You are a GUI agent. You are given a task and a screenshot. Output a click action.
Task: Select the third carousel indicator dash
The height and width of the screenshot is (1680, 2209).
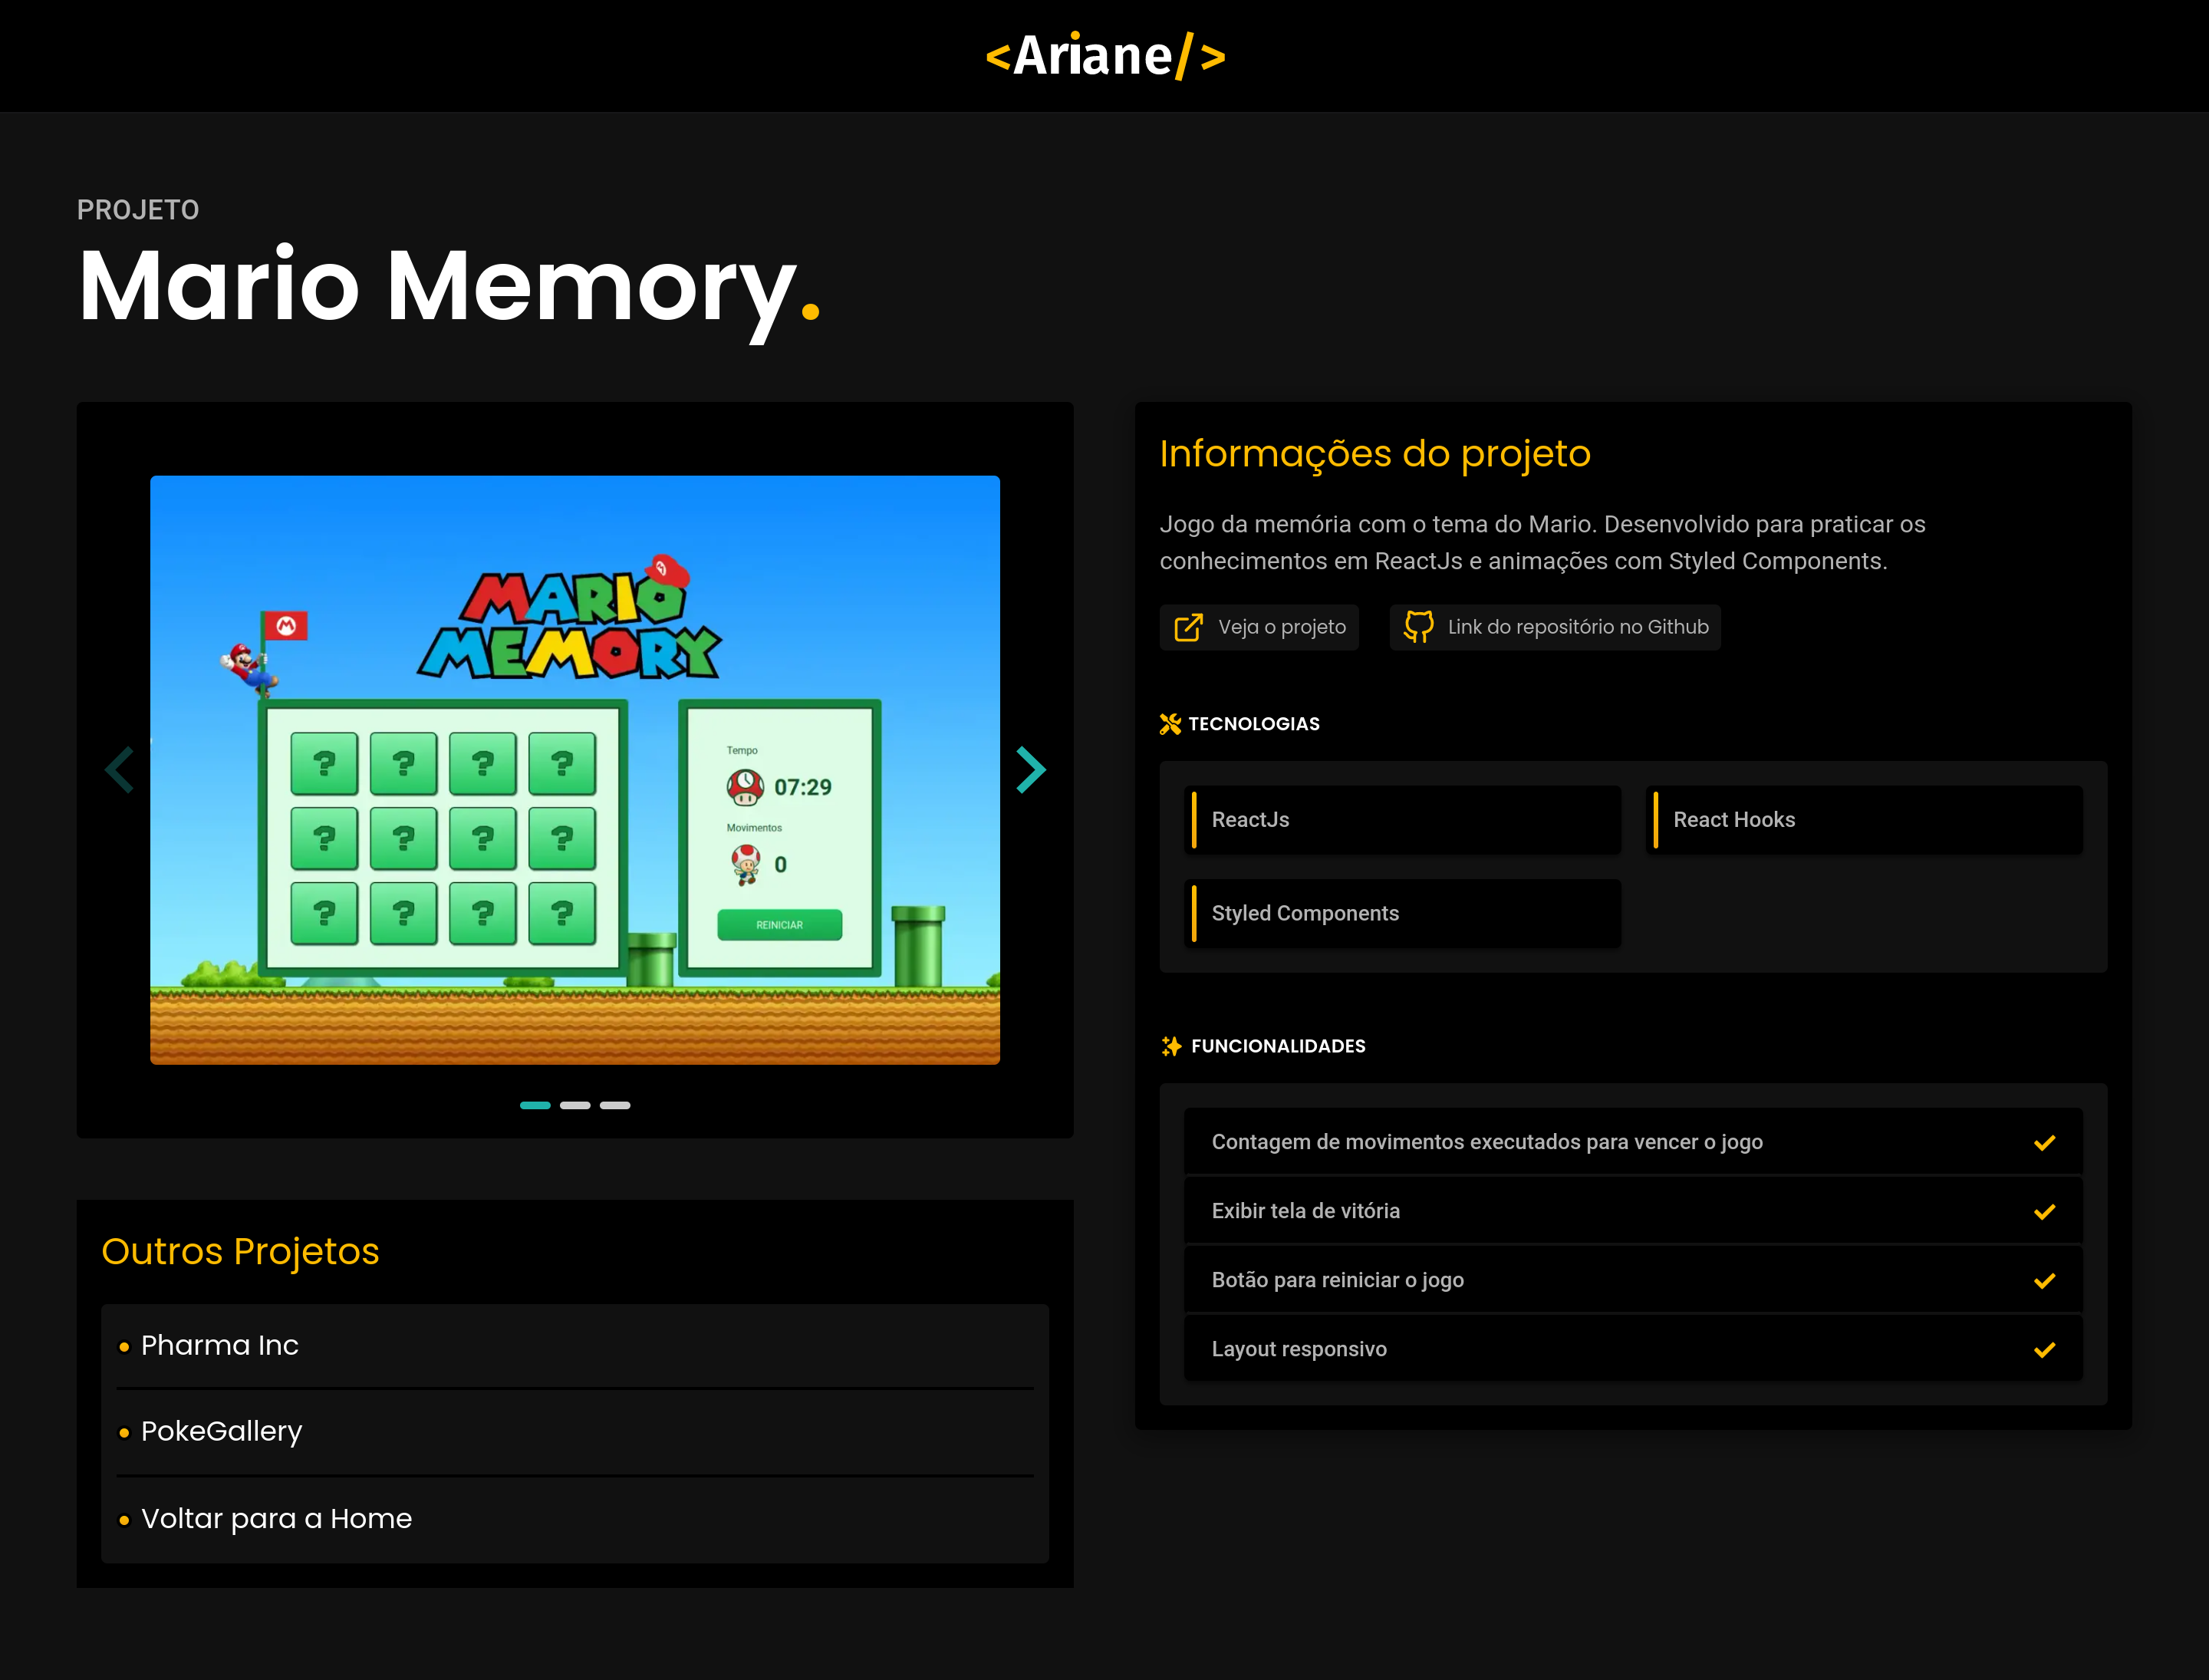tap(615, 1105)
